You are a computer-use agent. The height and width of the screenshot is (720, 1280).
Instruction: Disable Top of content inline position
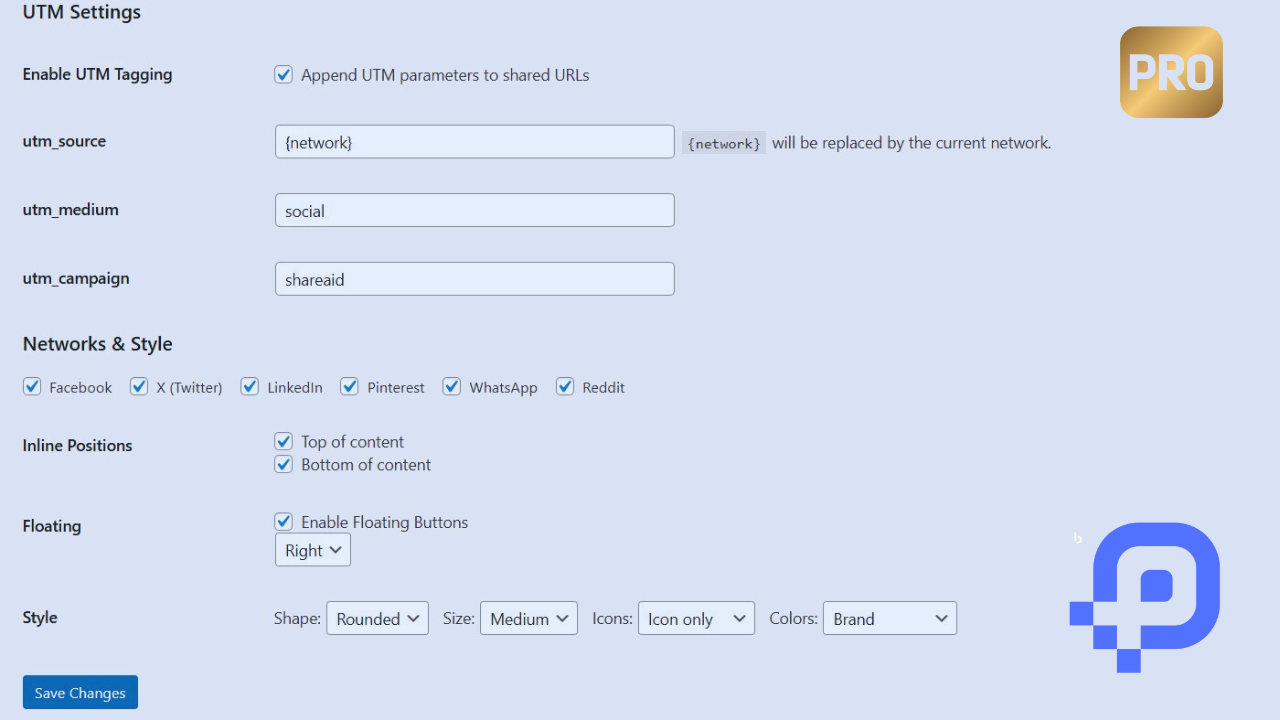[283, 440]
